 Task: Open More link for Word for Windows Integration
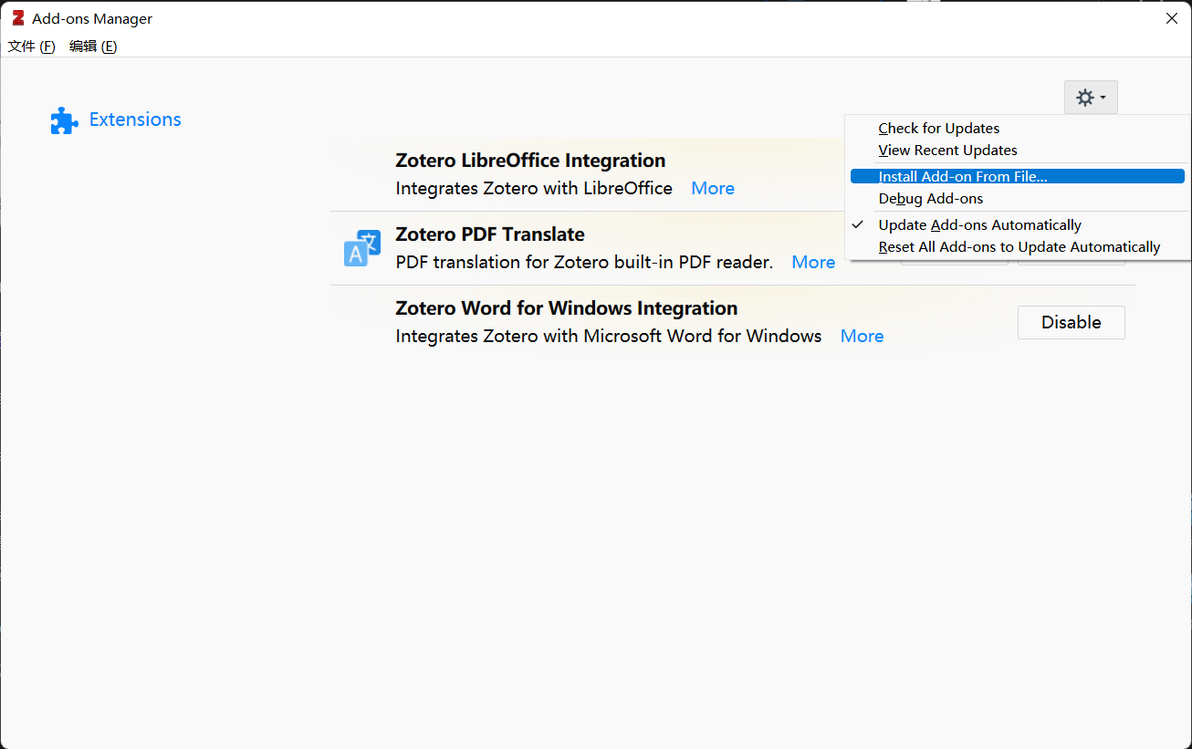point(861,336)
